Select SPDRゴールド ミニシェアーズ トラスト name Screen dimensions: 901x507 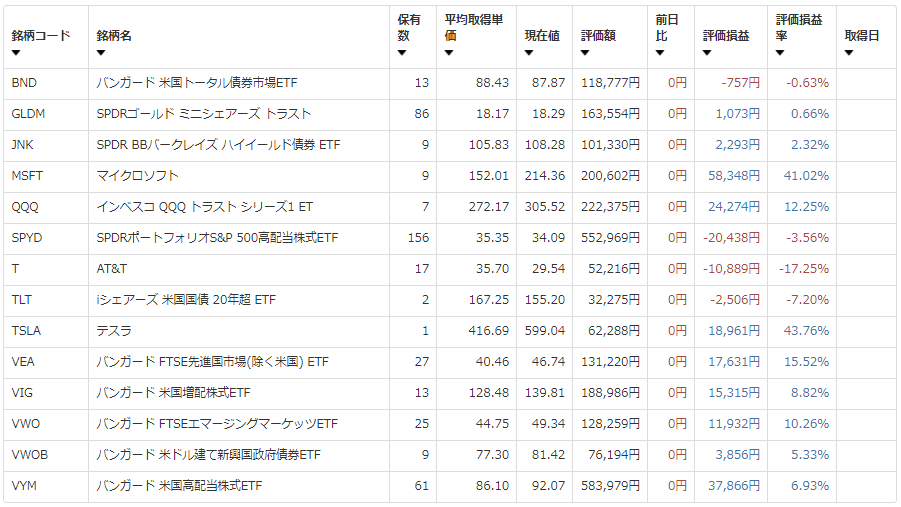click(203, 114)
